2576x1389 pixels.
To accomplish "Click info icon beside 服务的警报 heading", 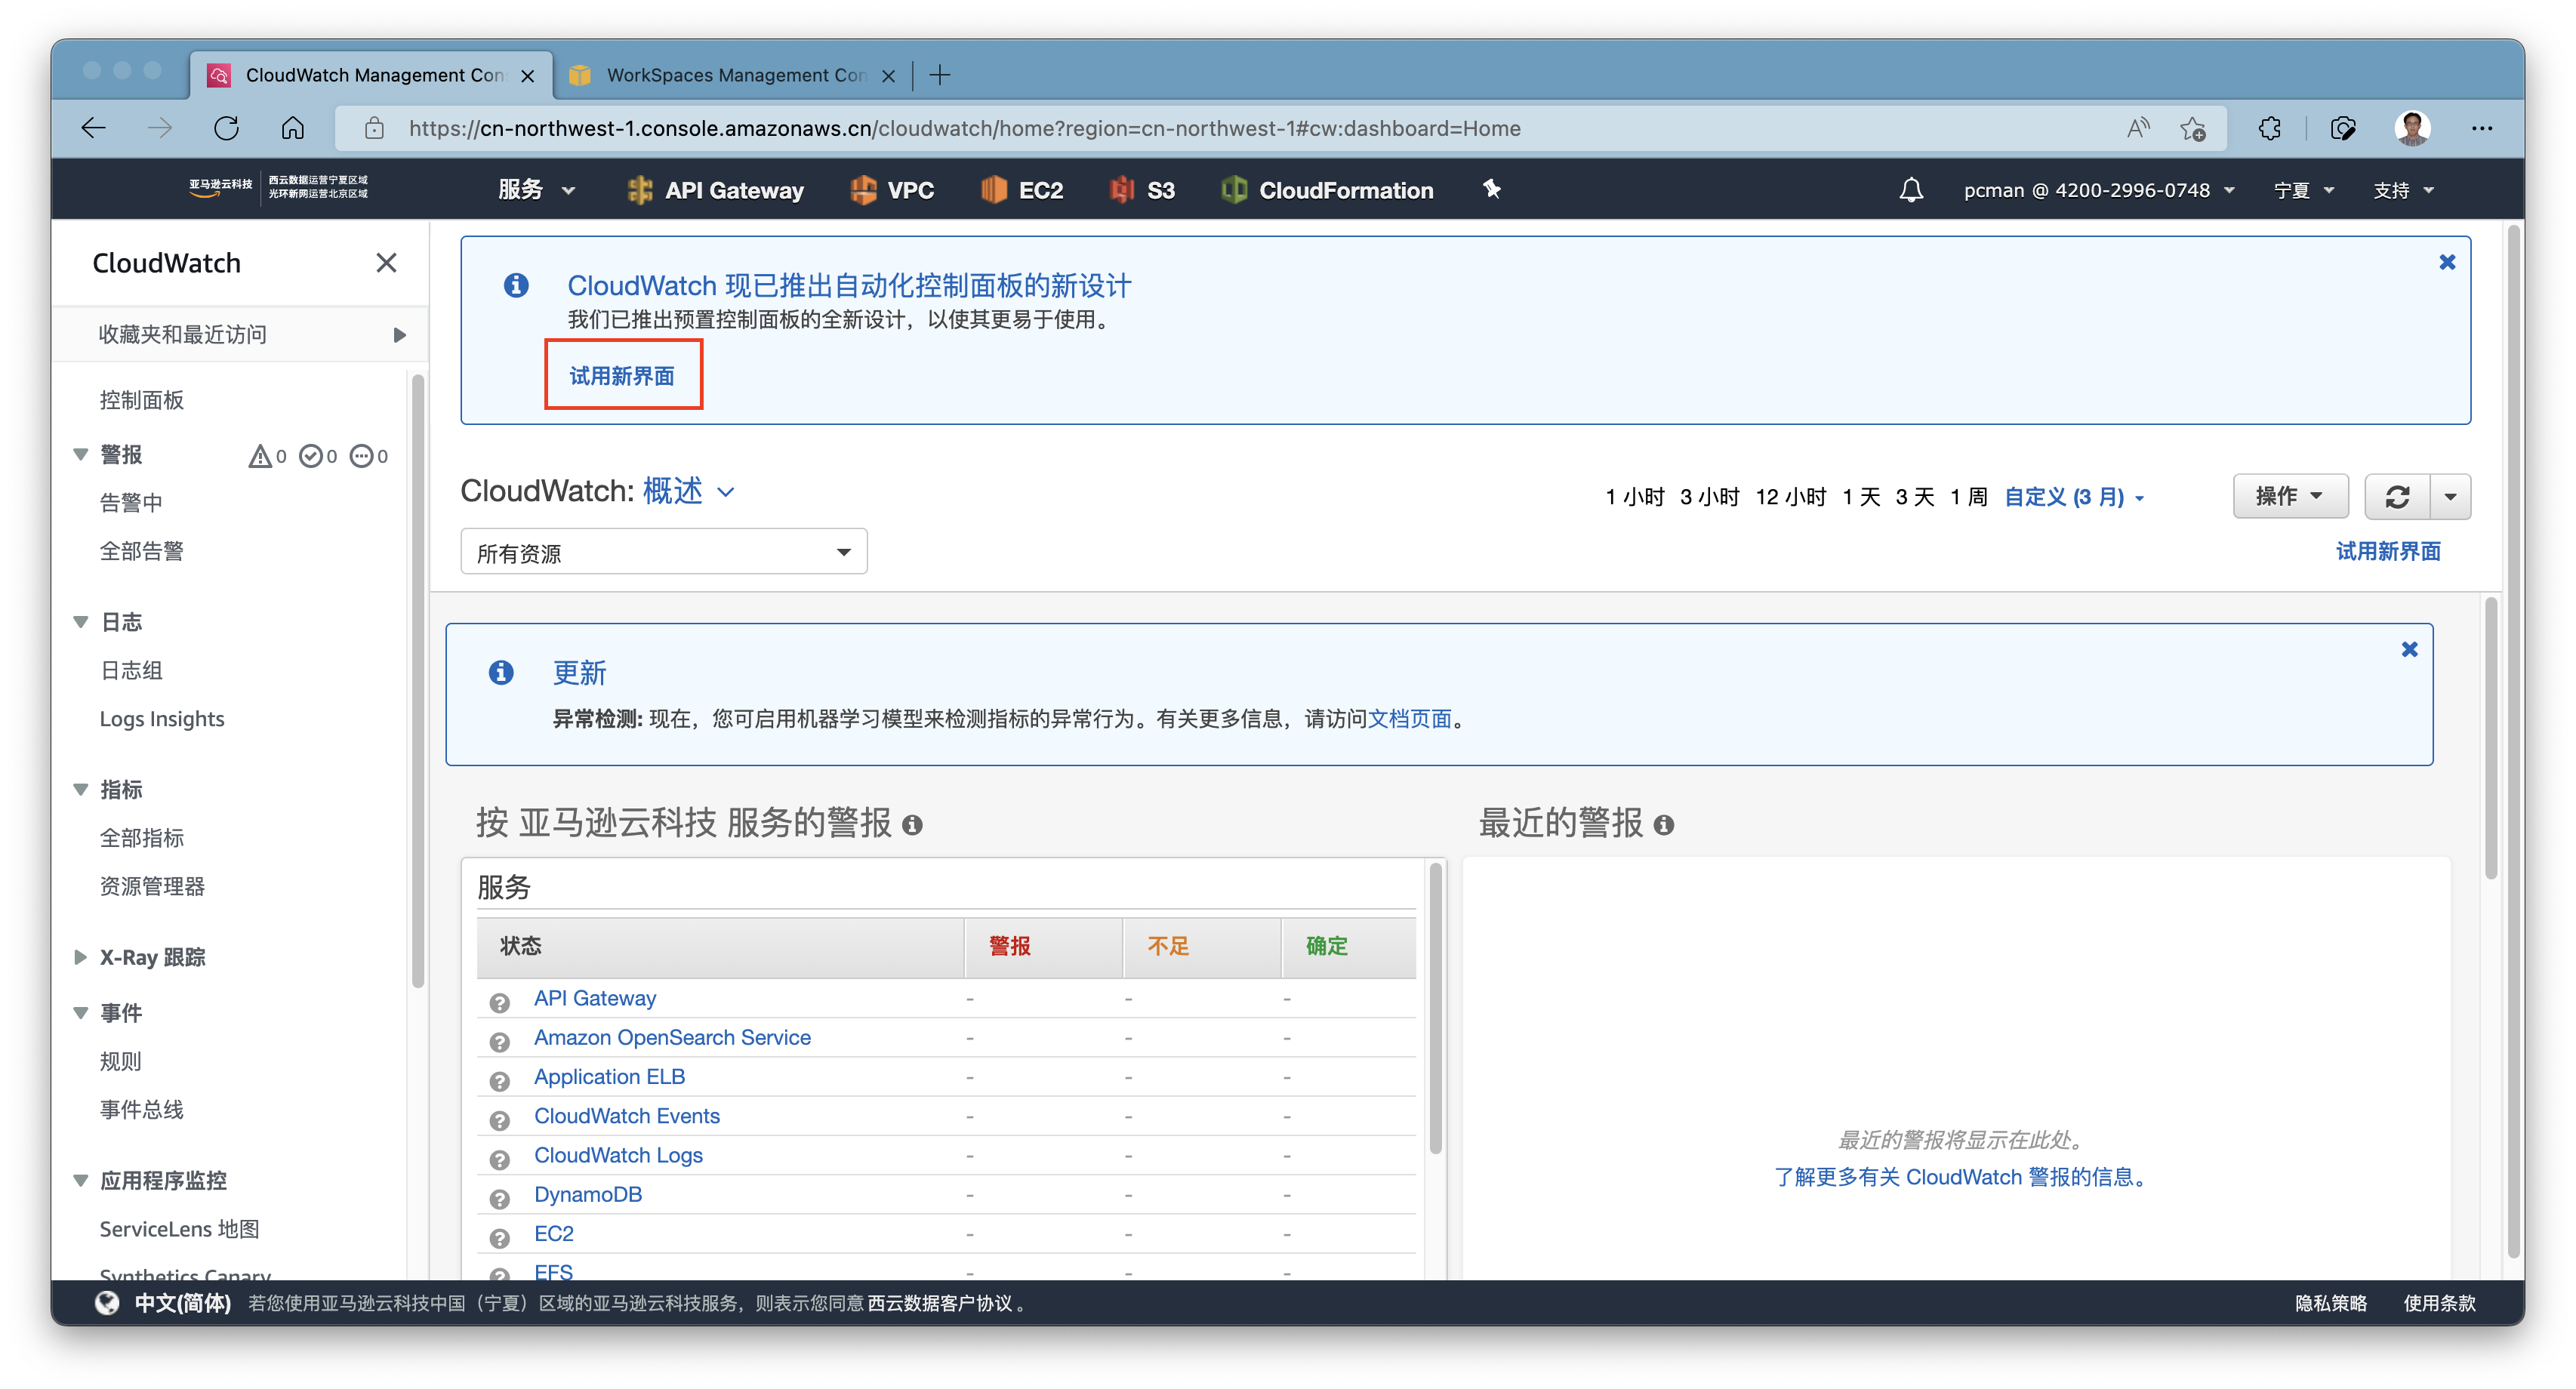I will tap(912, 825).
